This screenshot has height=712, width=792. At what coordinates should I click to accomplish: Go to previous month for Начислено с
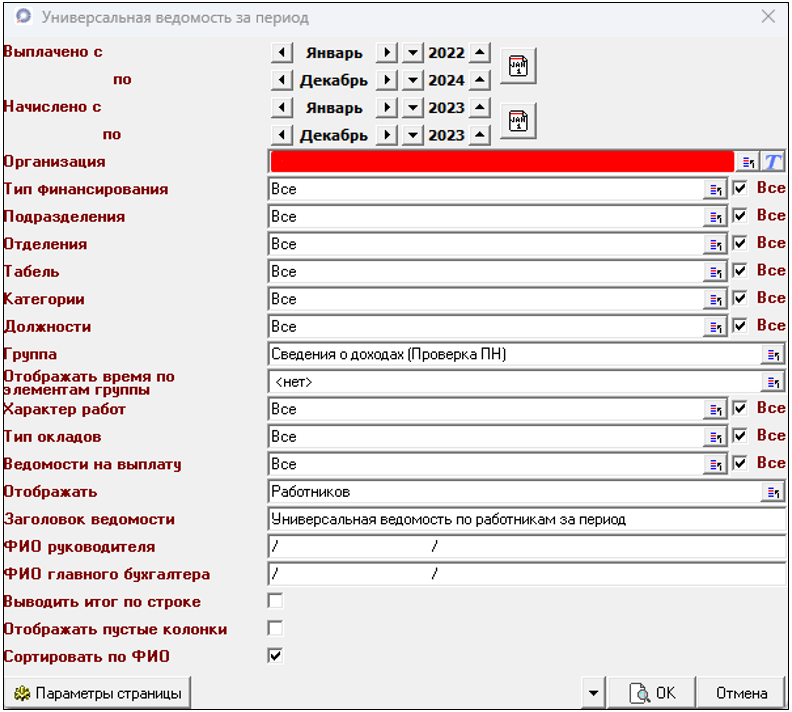[283, 107]
